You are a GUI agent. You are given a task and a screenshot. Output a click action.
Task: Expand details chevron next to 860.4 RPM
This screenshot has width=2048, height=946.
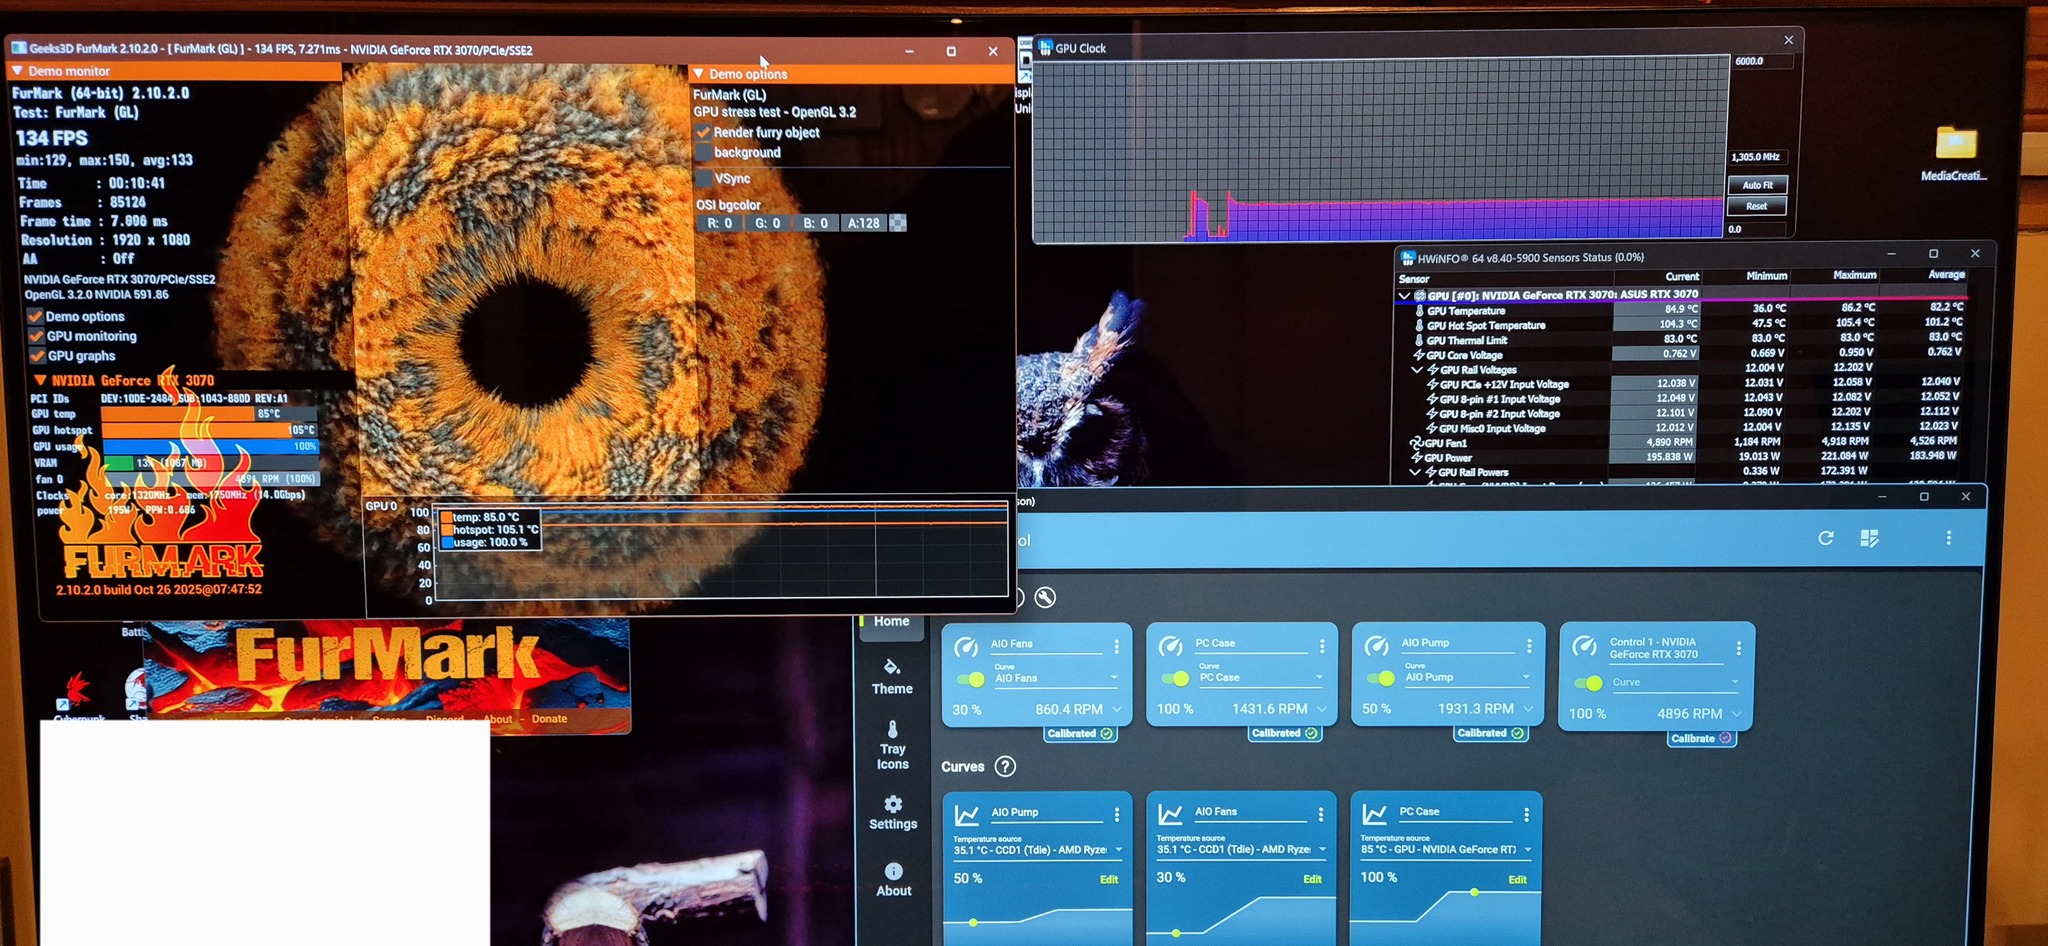pyautogui.click(x=1117, y=709)
